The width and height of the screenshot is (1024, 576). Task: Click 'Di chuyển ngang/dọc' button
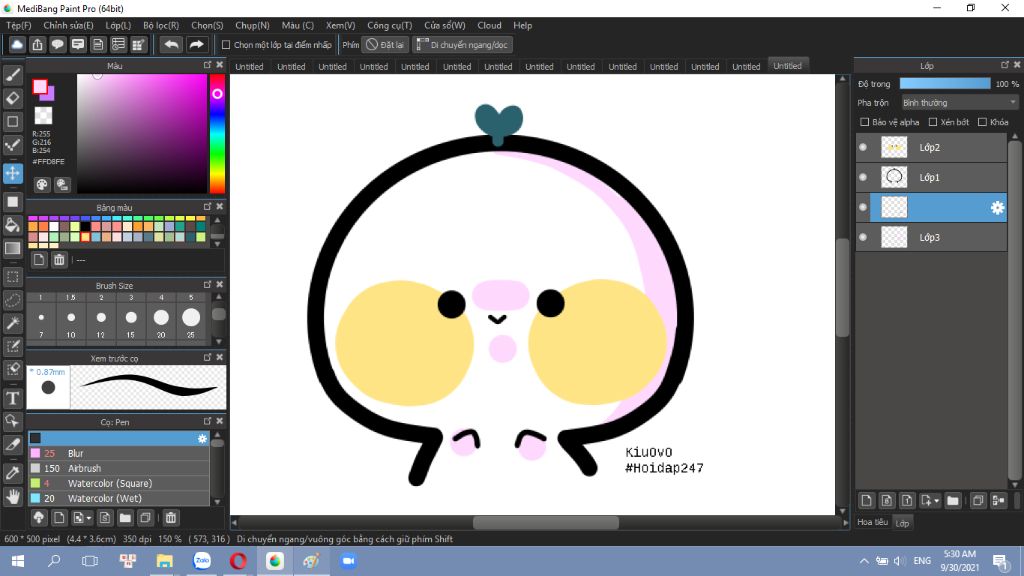pos(463,45)
